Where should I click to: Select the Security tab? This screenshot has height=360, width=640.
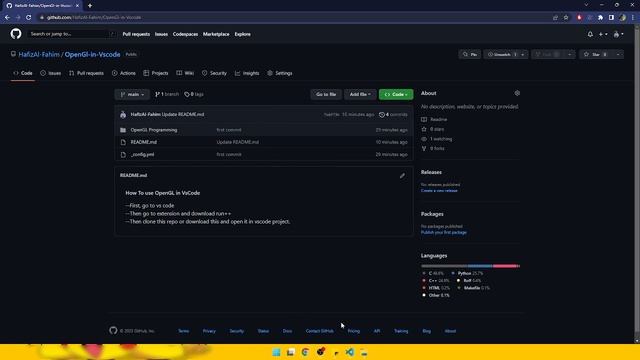point(214,73)
